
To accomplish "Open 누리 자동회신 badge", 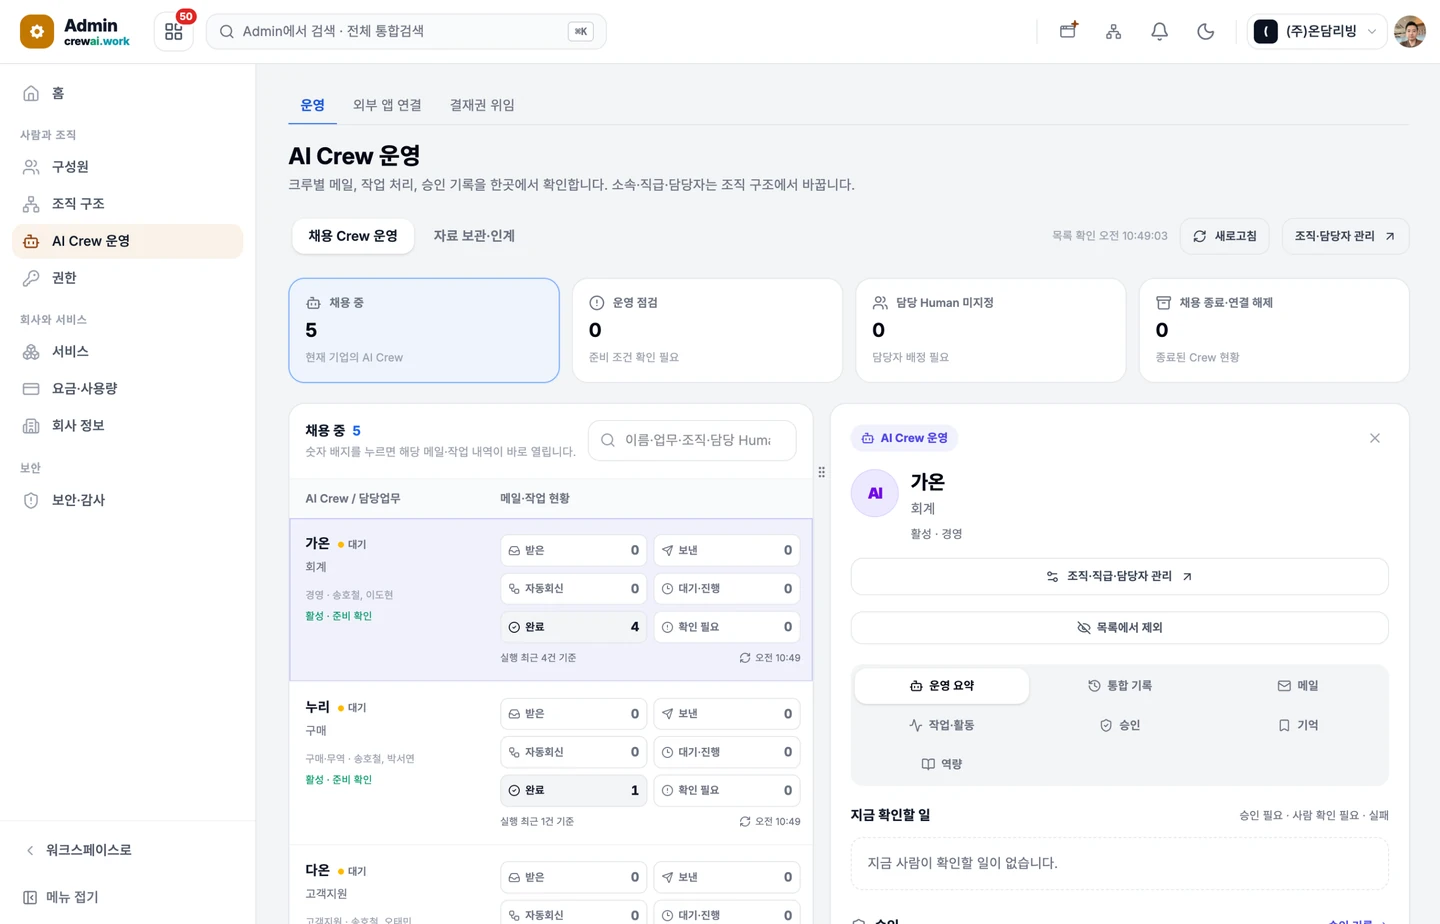I will click(573, 752).
